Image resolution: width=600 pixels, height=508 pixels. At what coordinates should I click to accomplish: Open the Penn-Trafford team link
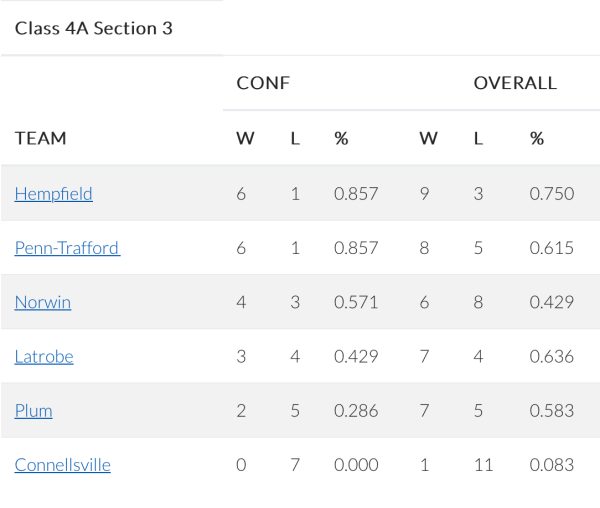[67, 248]
